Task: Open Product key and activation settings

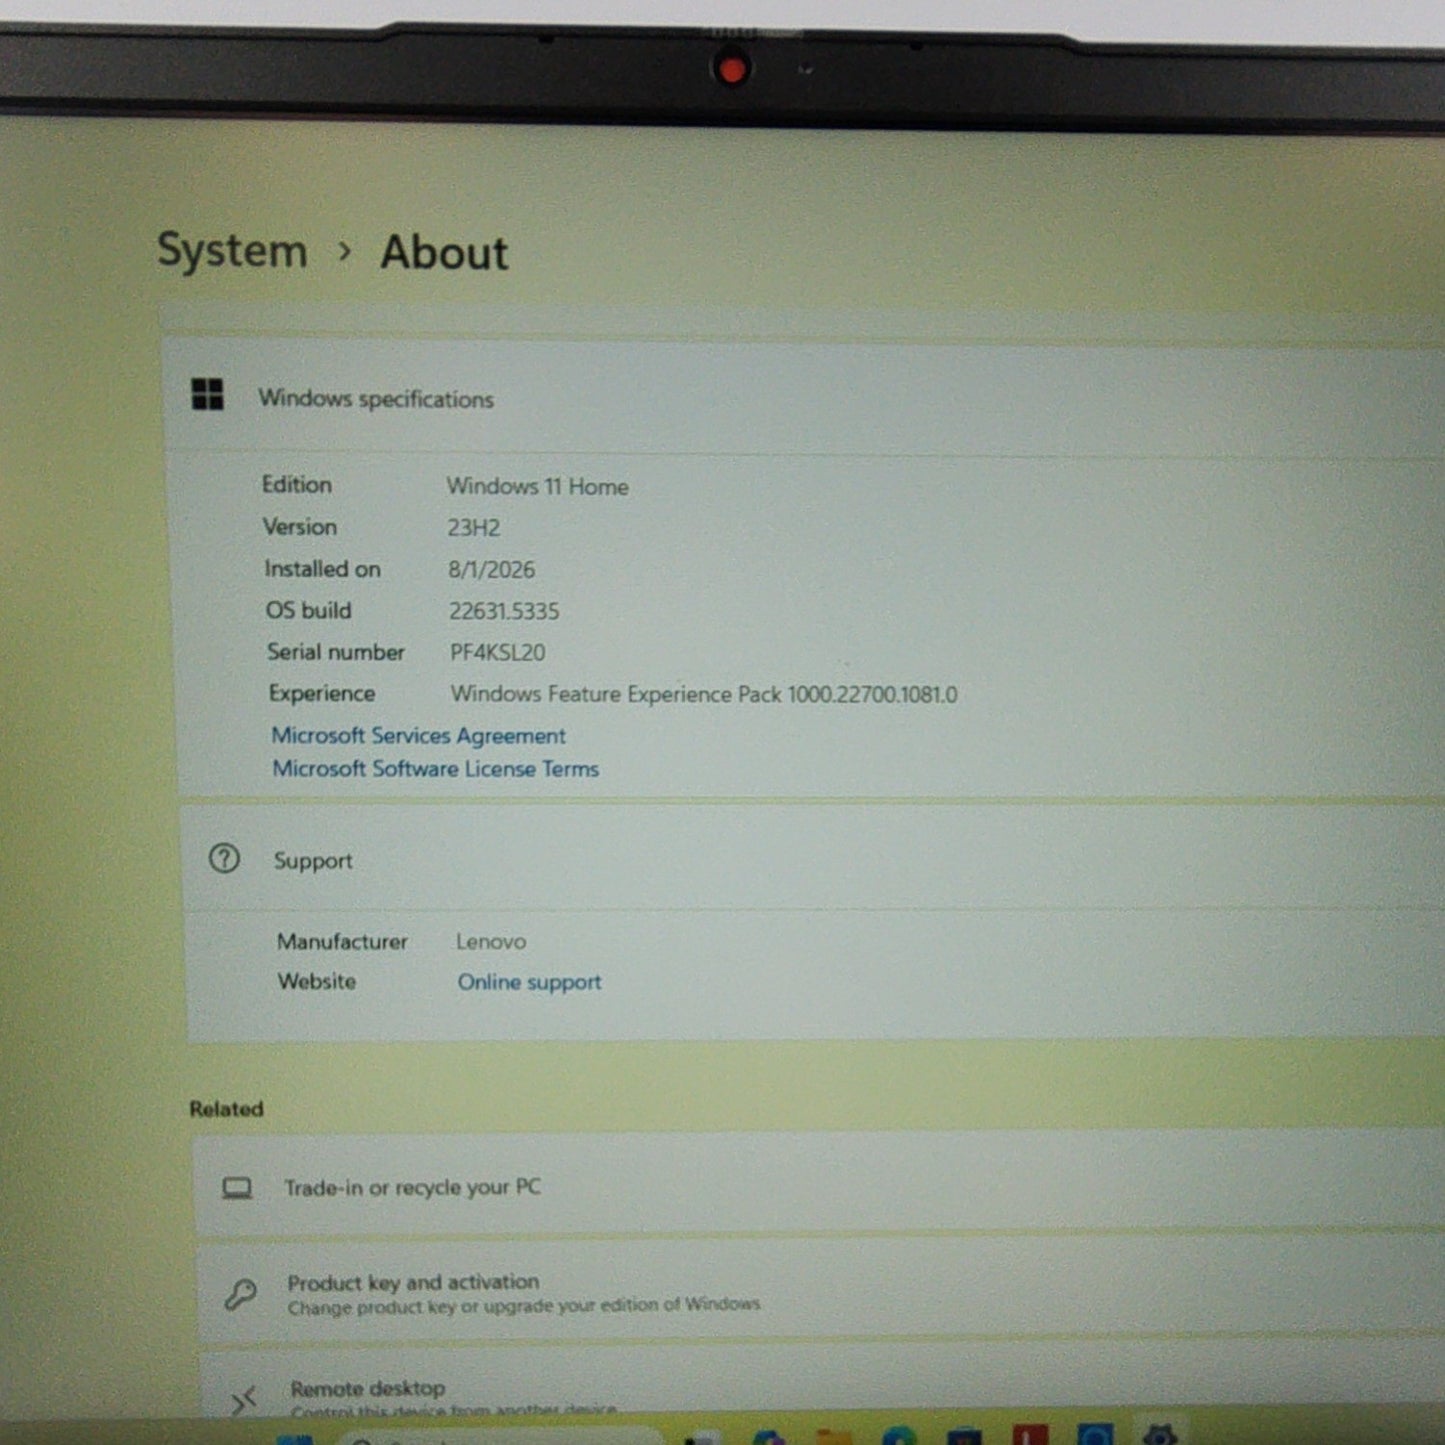Action: (x=821, y=1293)
